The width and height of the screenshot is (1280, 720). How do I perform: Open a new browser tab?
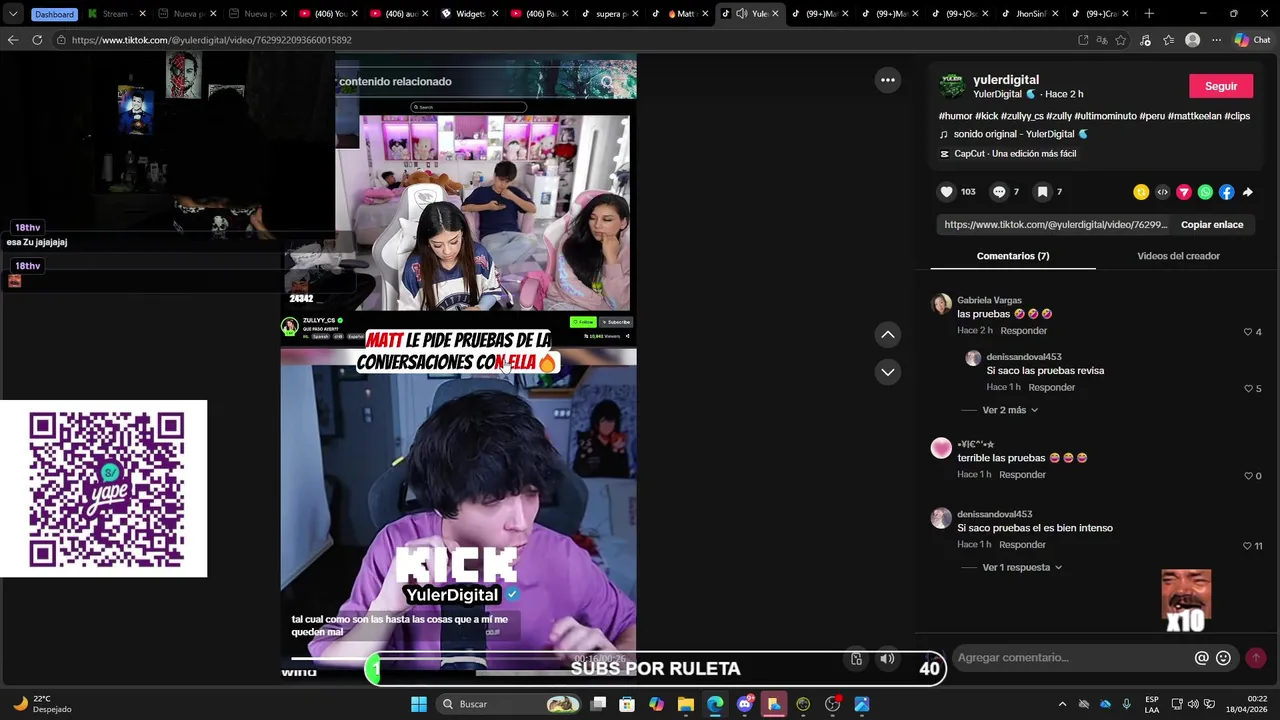tap(1149, 13)
